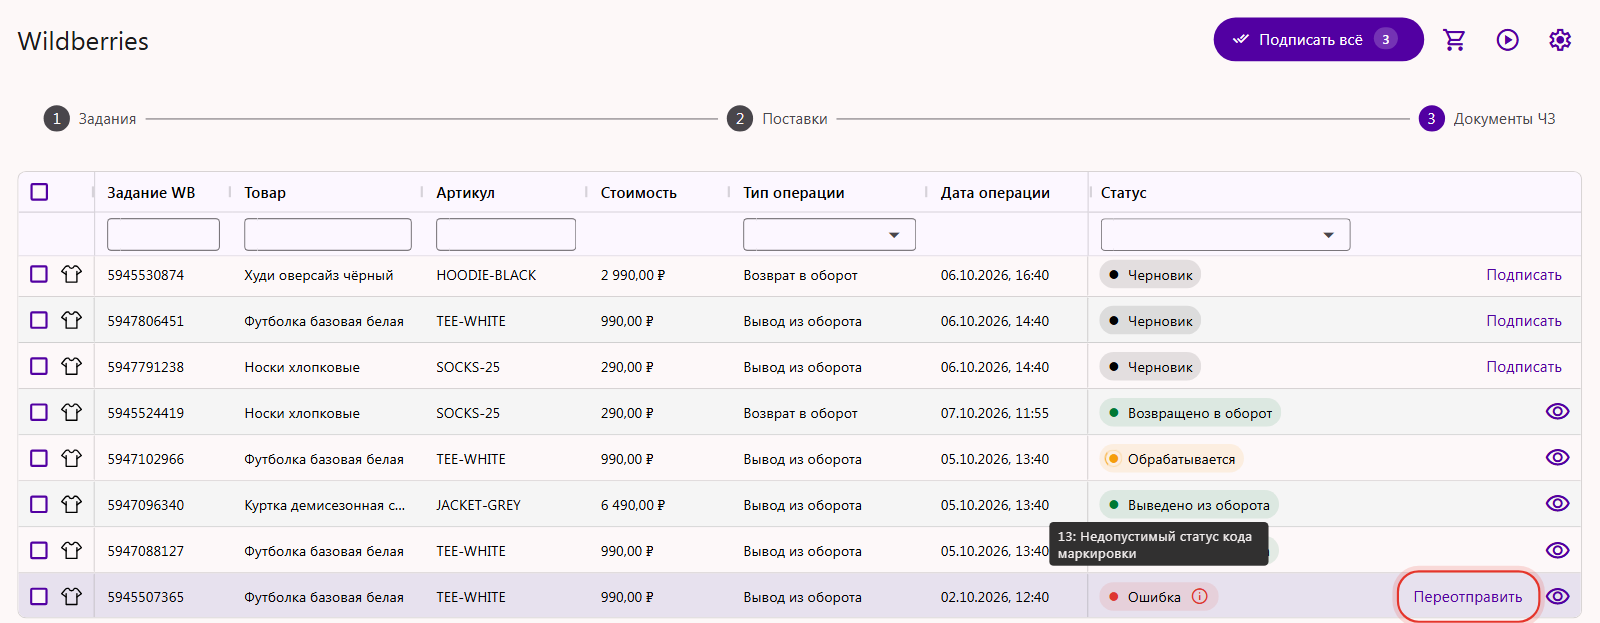Click the error info icon next to Ошибка
Image resolution: width=1600 pixels, height=623 pixels.
coord(1200,597)
